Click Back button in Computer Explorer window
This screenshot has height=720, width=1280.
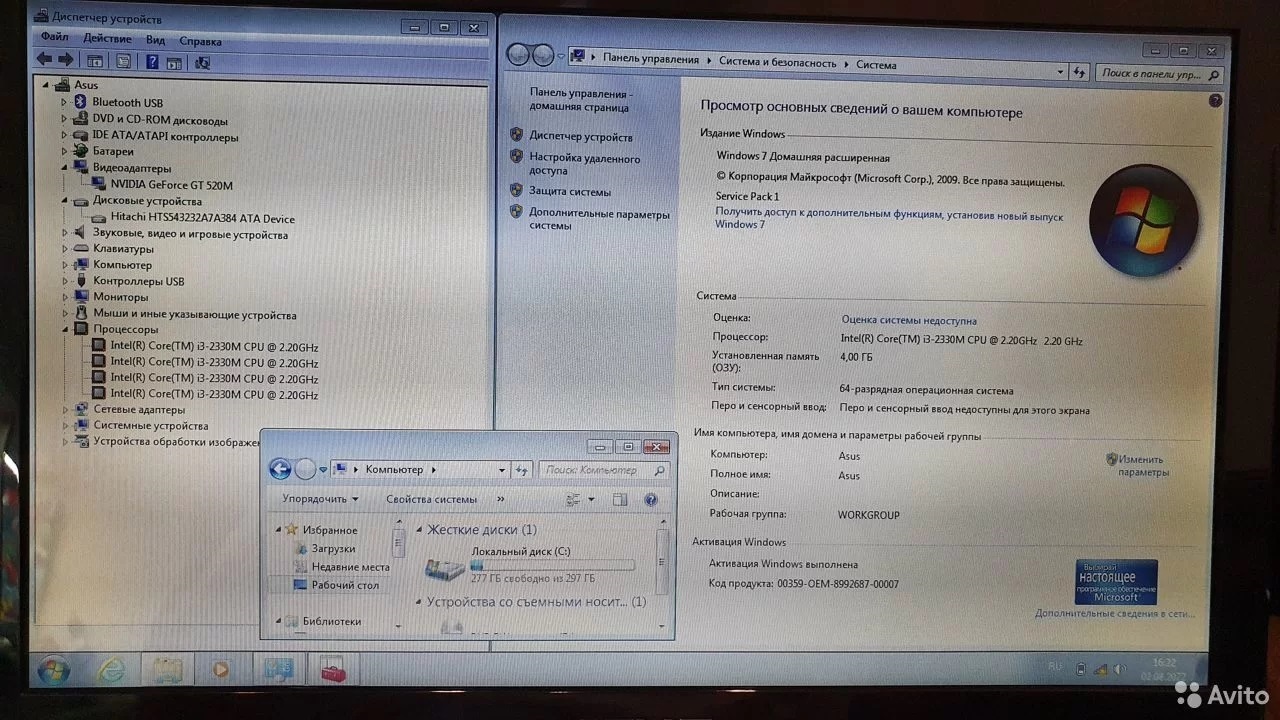[281, 469]
